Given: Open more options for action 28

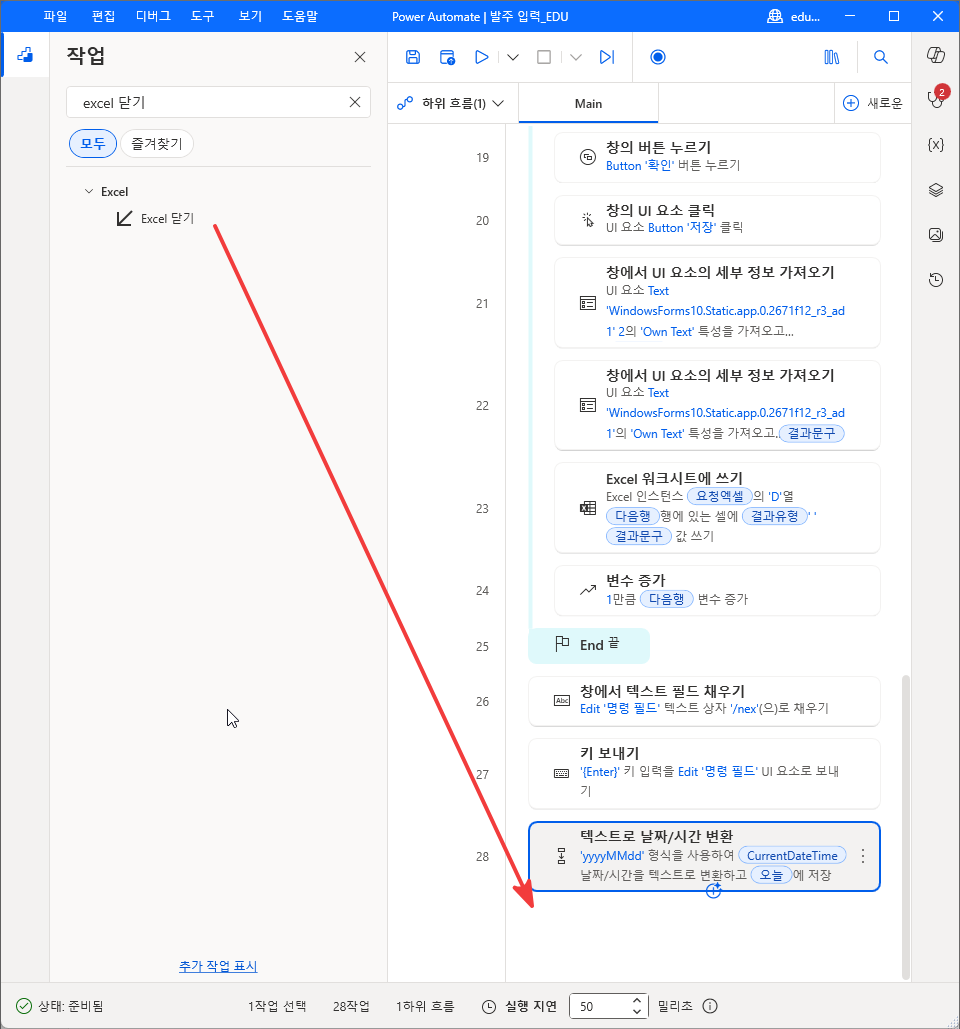Looking at the screenshot, I should 863,856.
